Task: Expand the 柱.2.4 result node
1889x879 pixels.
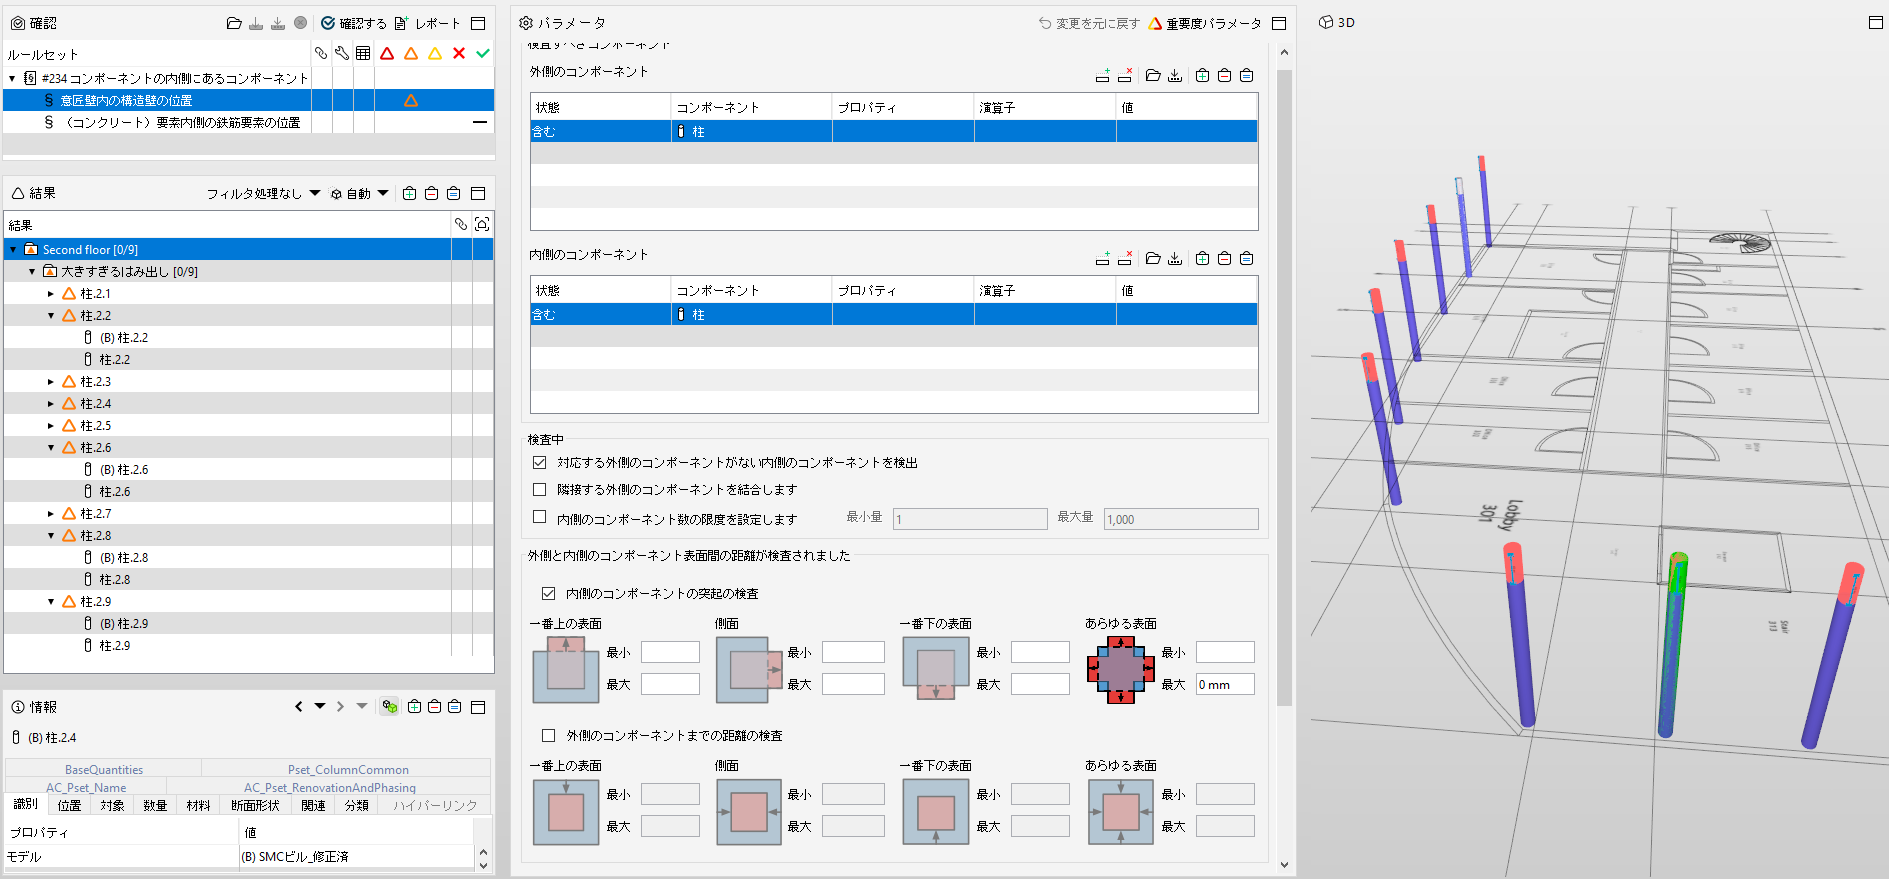Action: (51, 404)
